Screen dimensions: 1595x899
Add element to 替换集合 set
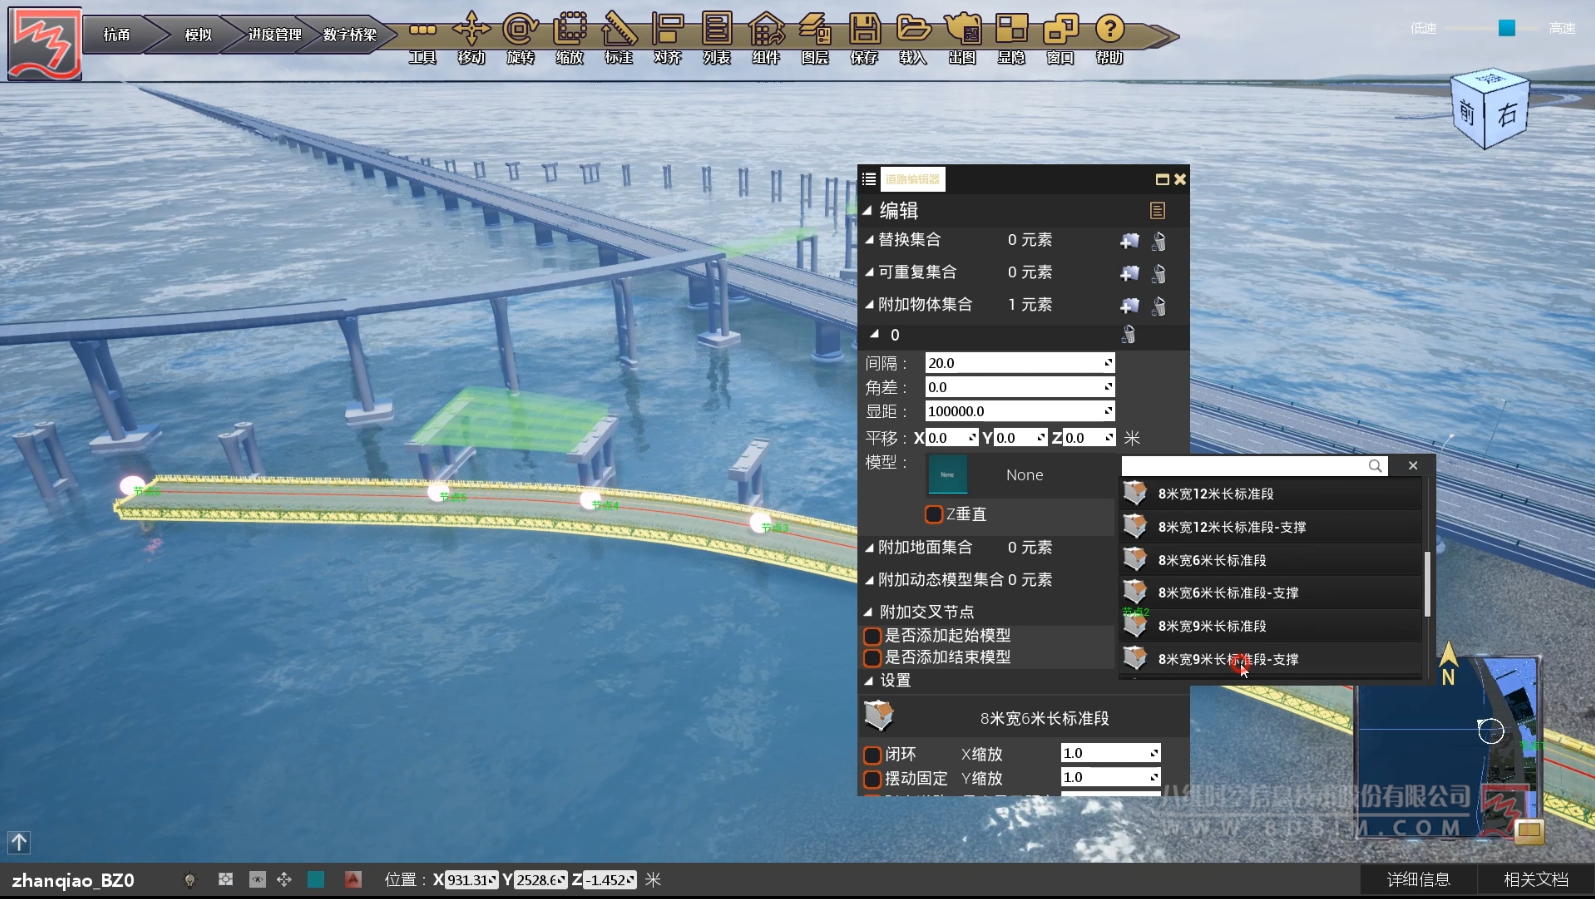point(1129,240)
